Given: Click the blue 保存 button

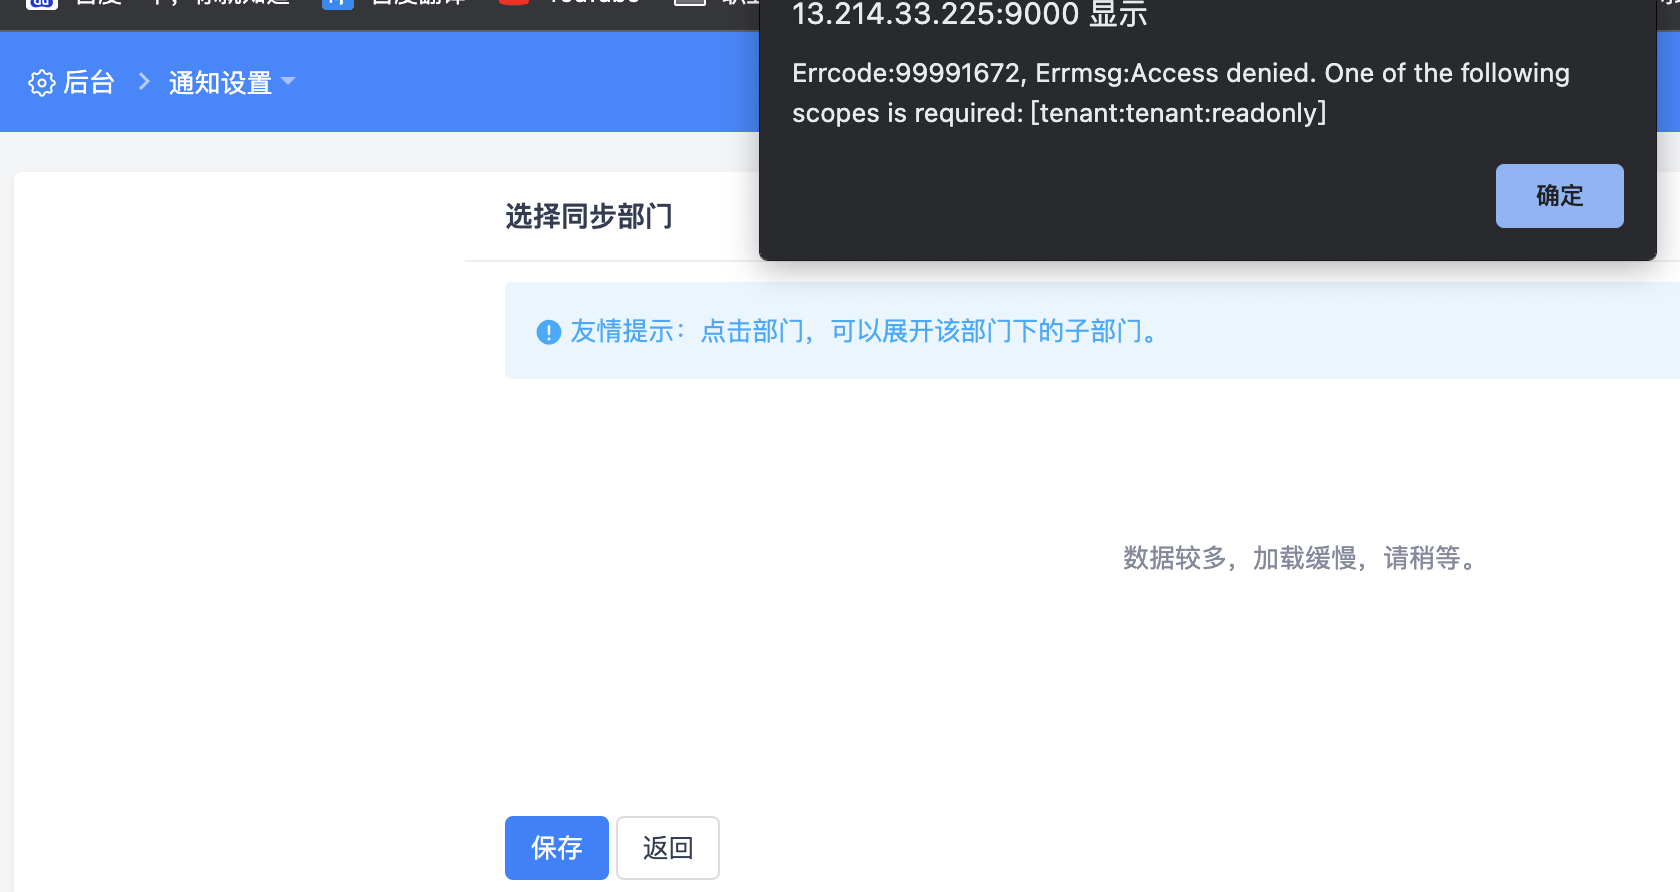Looking at the screenshot, I should point(557,848).
